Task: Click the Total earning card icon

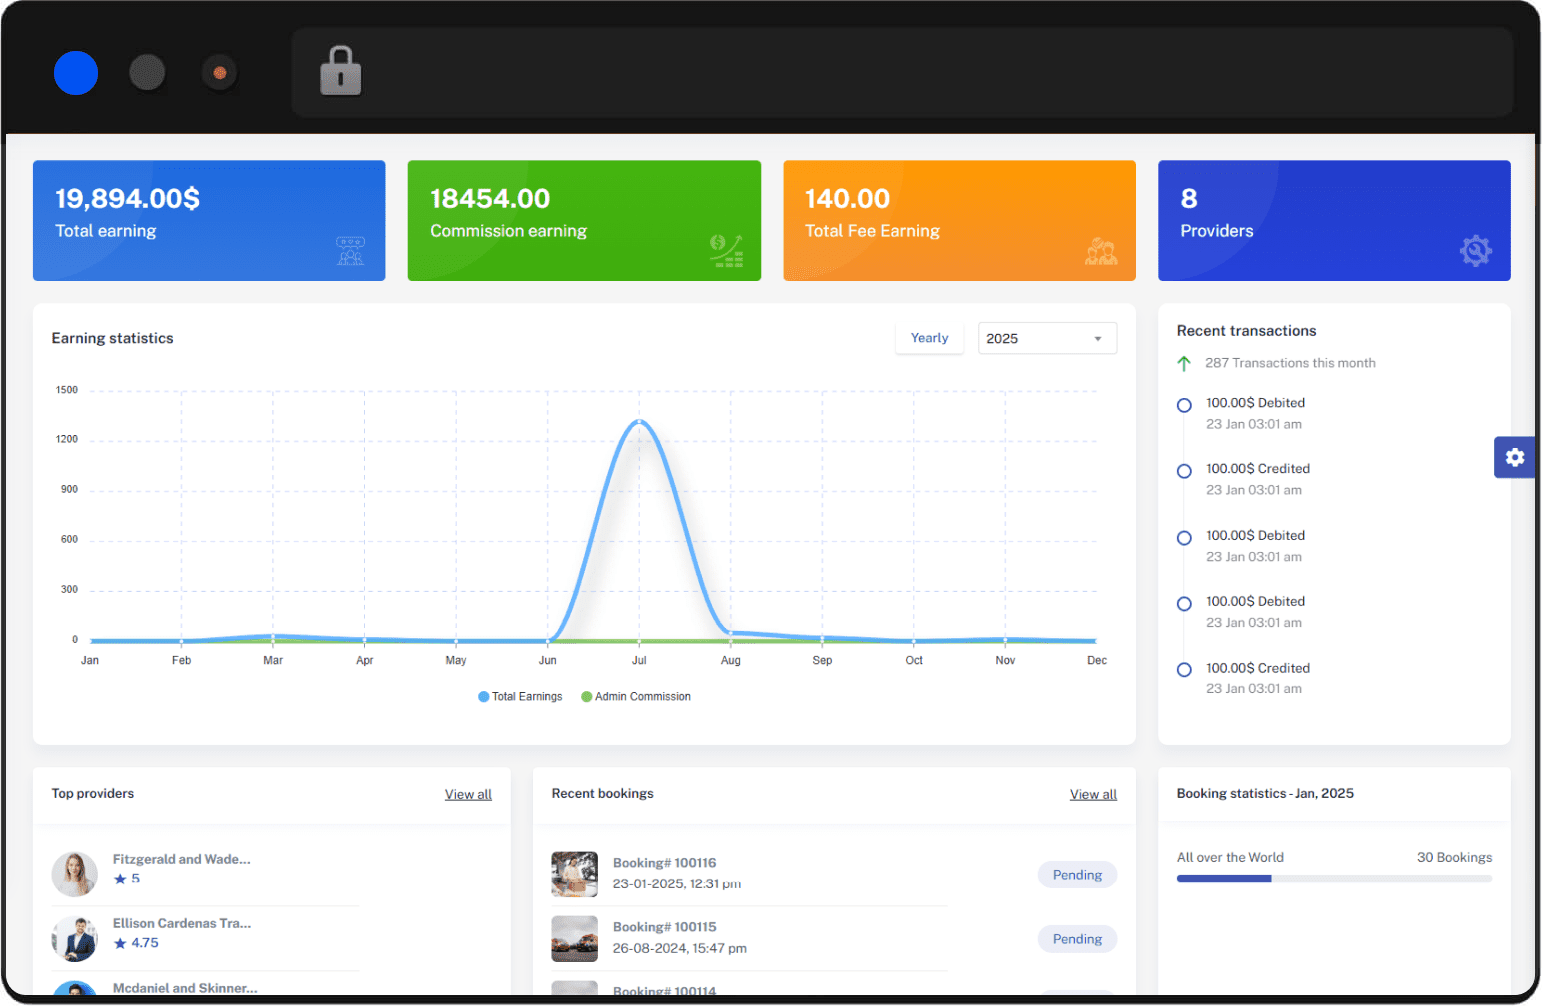Action: click(350, 251)
